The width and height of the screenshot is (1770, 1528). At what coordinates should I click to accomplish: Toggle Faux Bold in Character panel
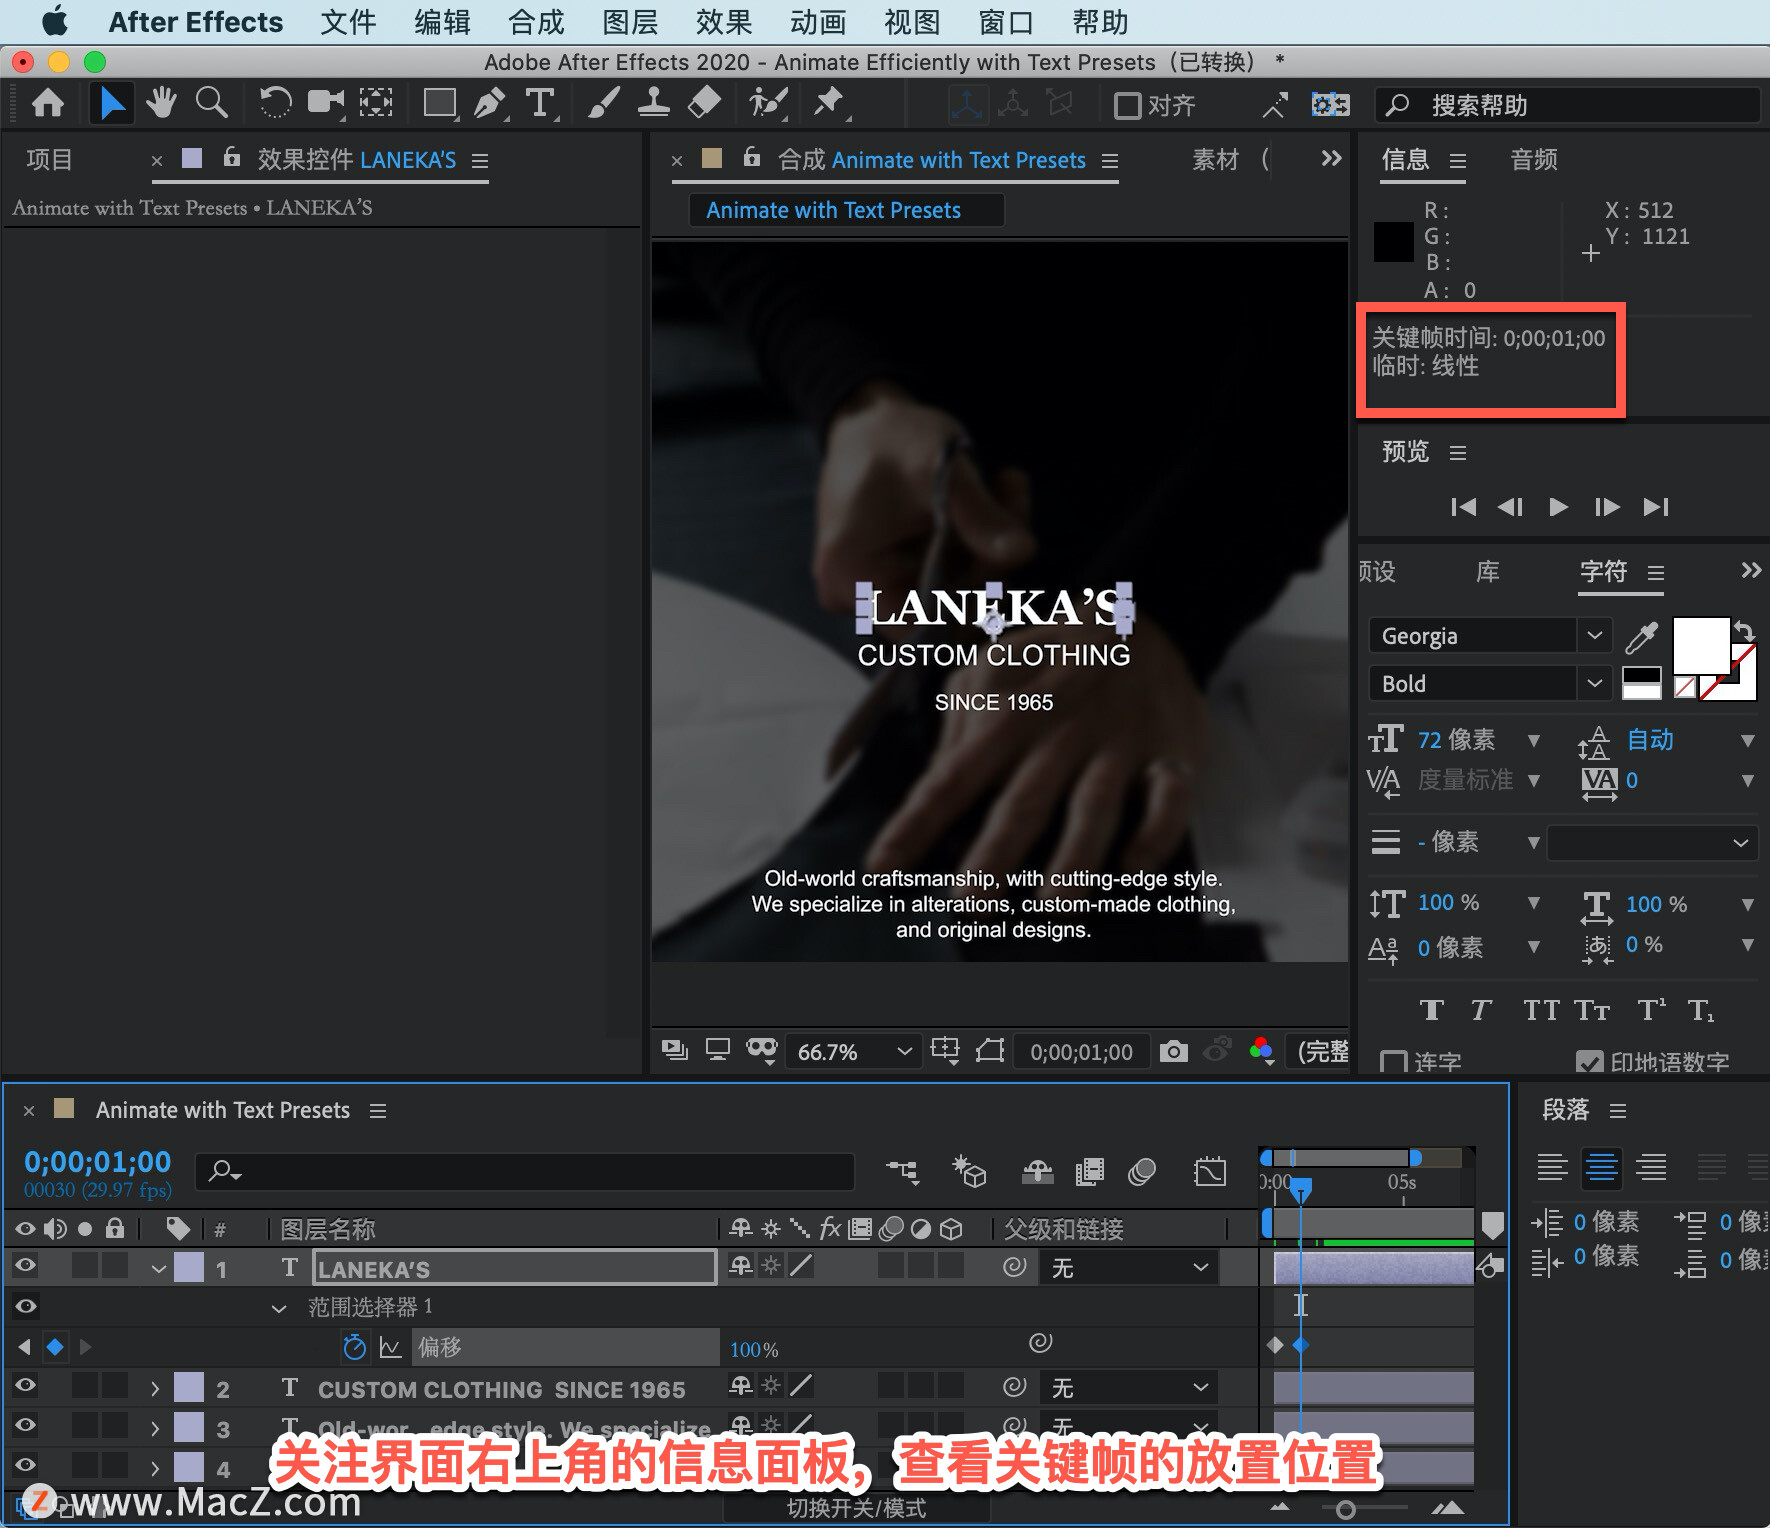coord(1431,1010)
